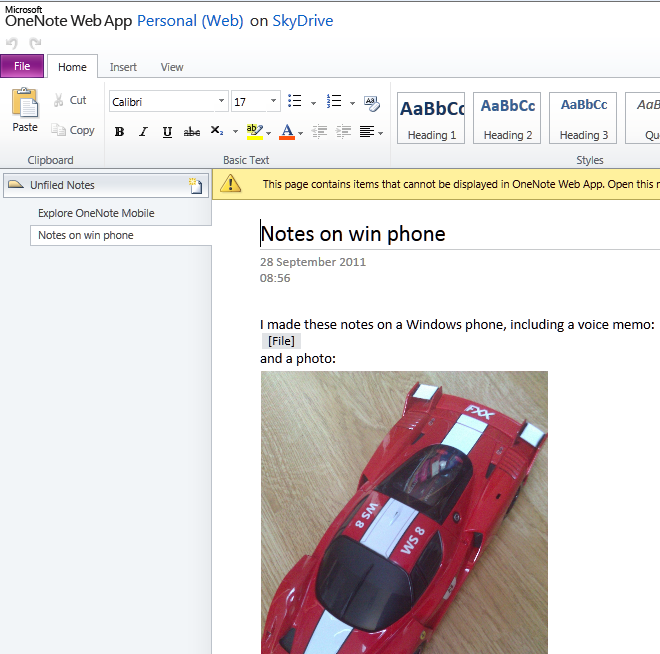Click the warning triangle icon
This screenshot has height=654, width=660.
(231, 184)
